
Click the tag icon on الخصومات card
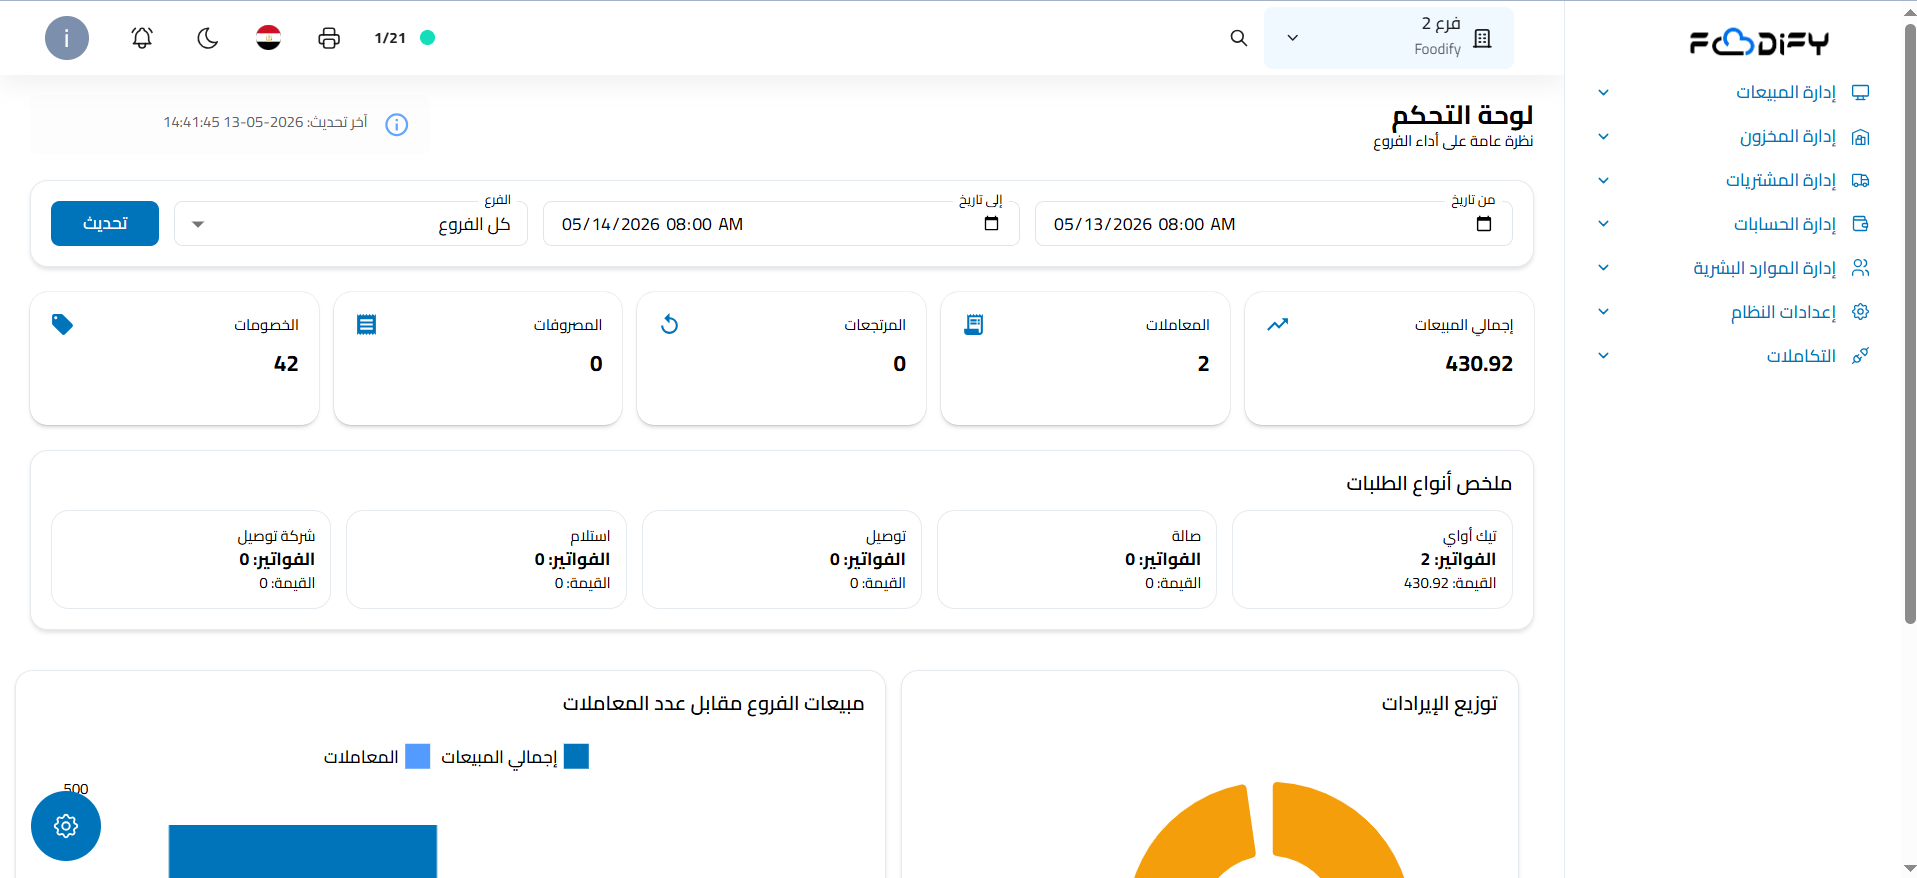(62, 324)
